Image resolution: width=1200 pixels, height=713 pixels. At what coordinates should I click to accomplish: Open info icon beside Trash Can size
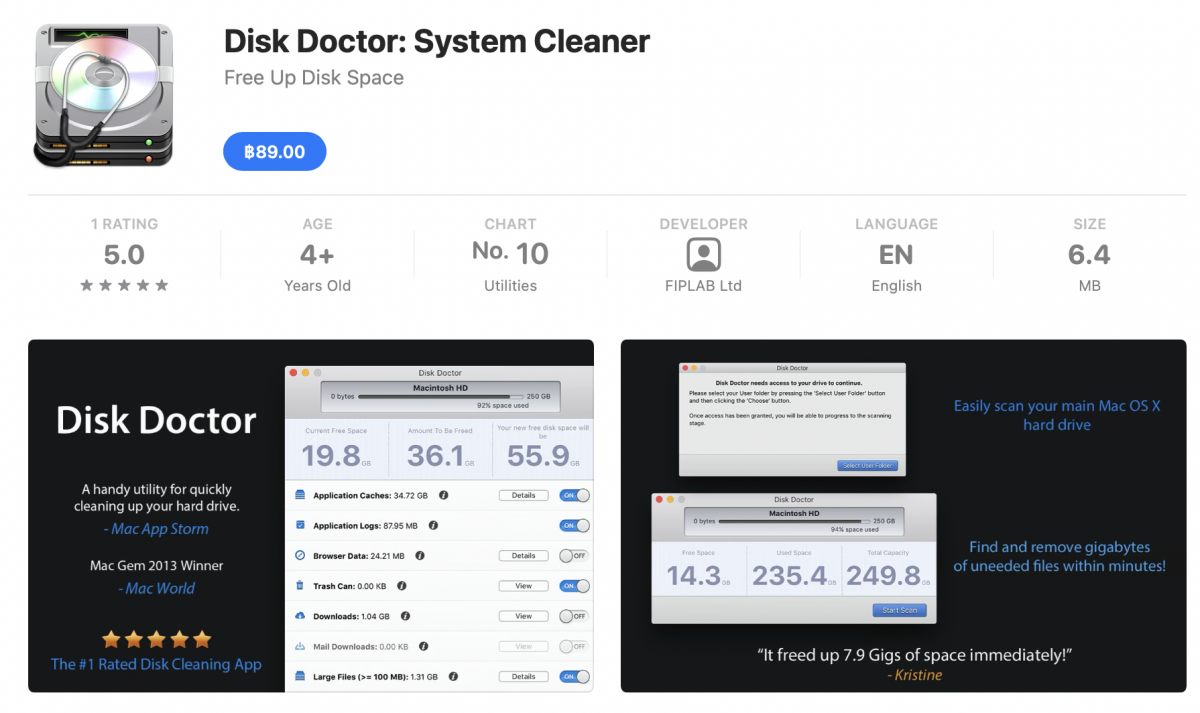pos(401,586)
